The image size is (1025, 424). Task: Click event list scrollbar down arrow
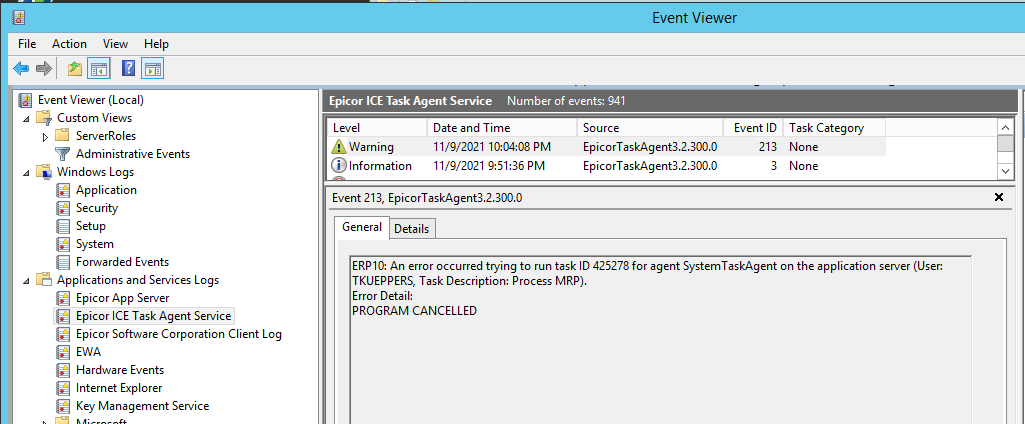point(1005,170)
